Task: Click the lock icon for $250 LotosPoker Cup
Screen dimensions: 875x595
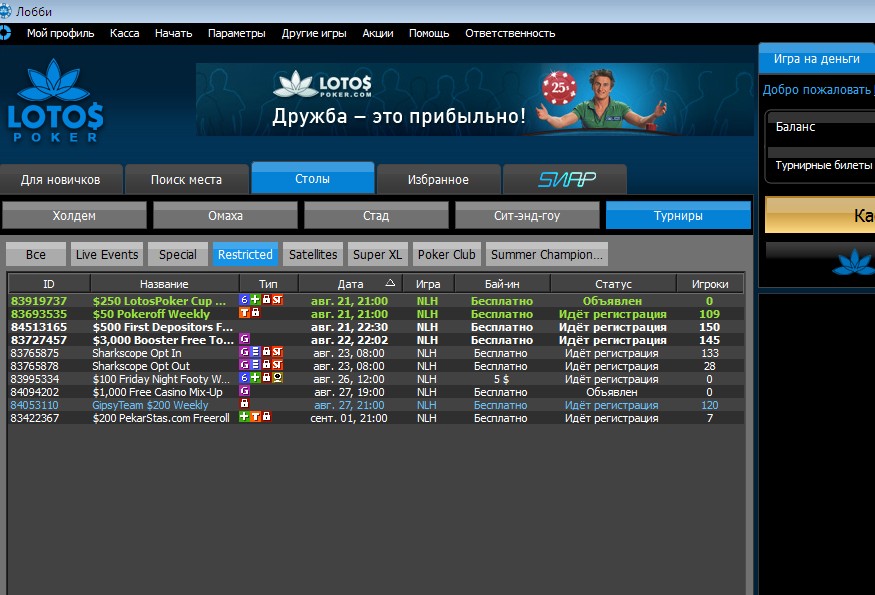Action: (x=266, y=300)
